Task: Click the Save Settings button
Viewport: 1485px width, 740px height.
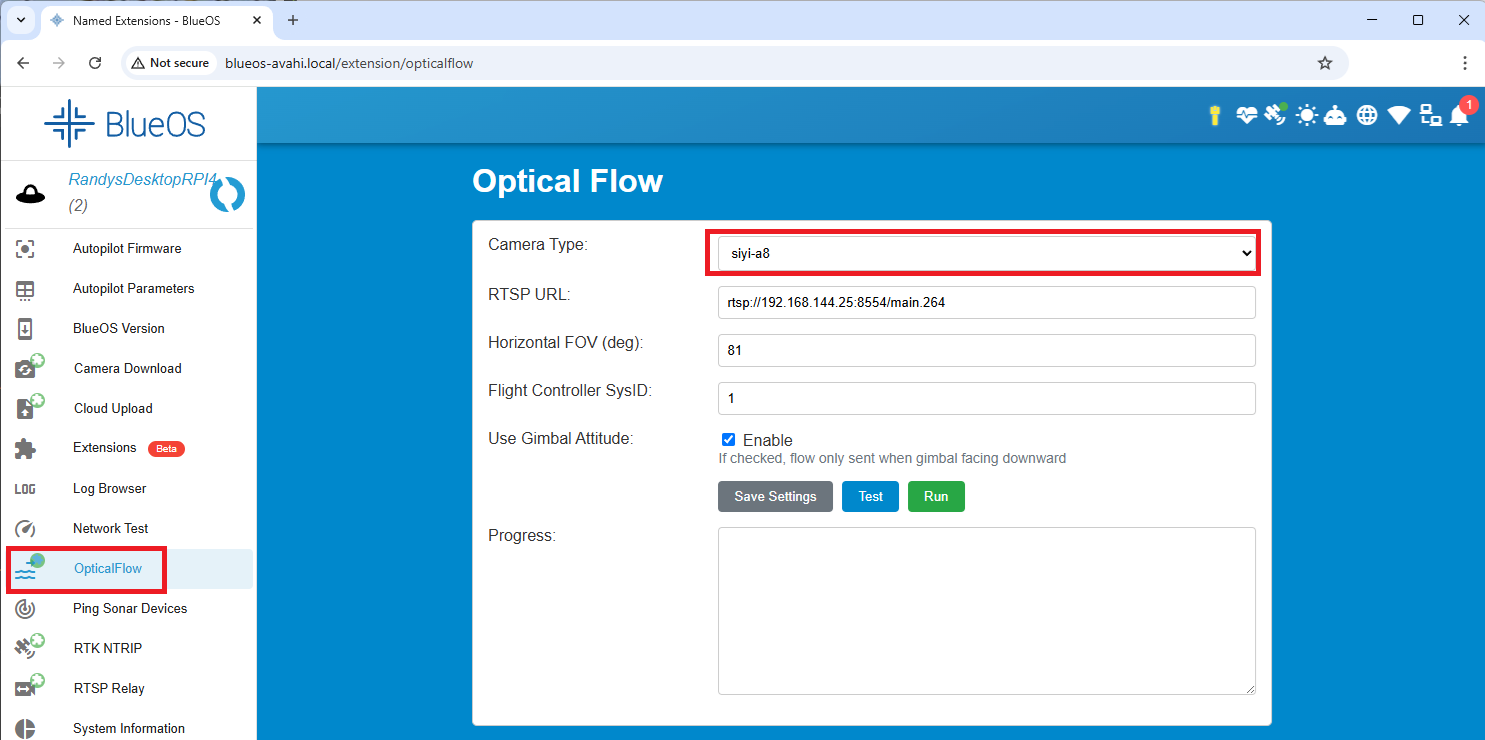Action: click(x=775, y=497)
